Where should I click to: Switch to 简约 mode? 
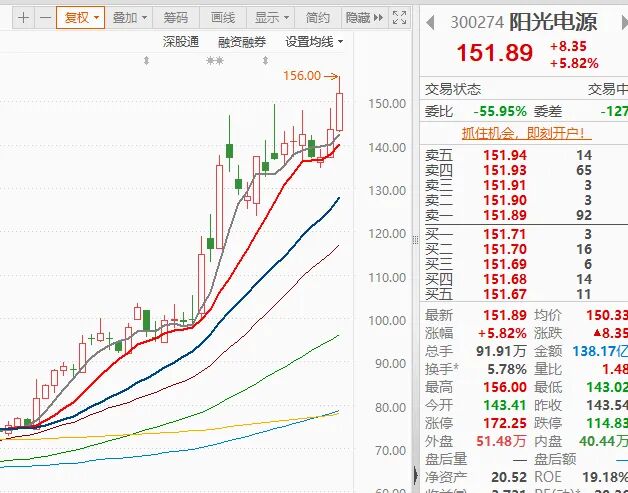[318, 18]
